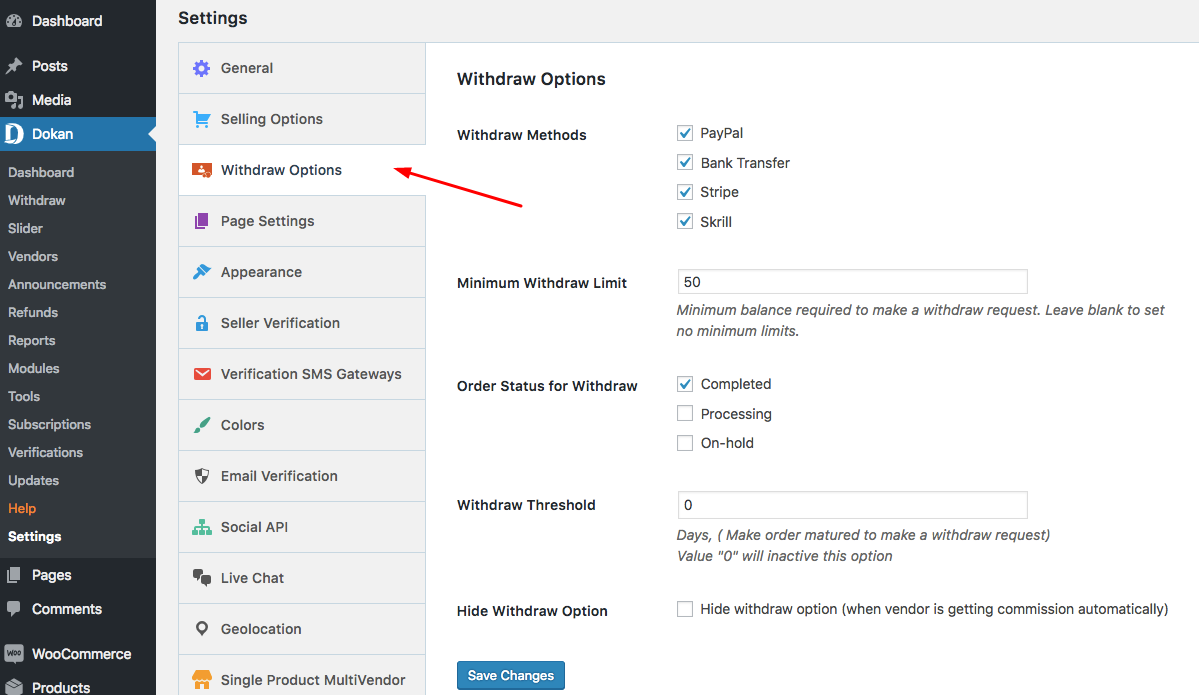
Task: Open Dokan Verifications submenu link
Action: 45,453
